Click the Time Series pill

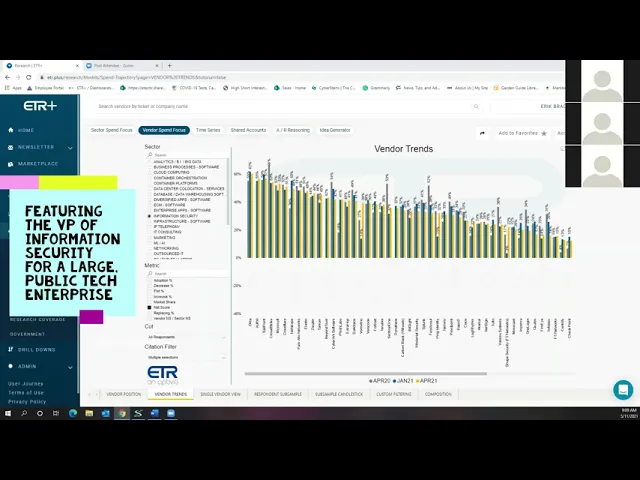(208, 130)
